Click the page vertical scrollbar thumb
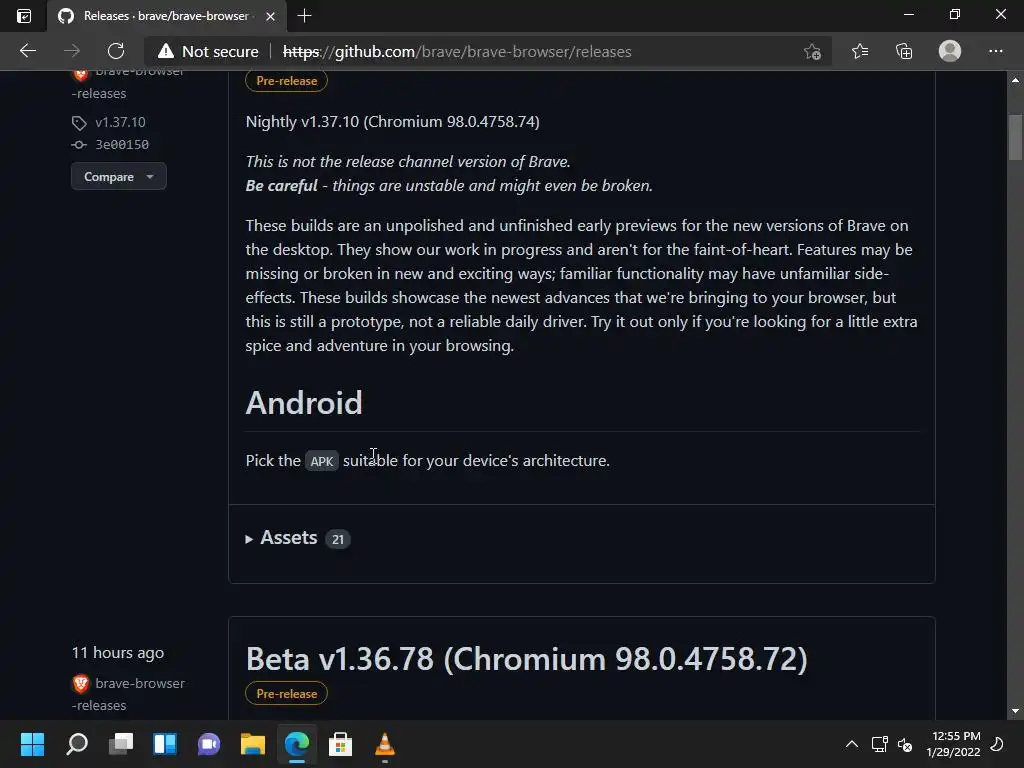1024x768 pixels. tap(1015, 137)
